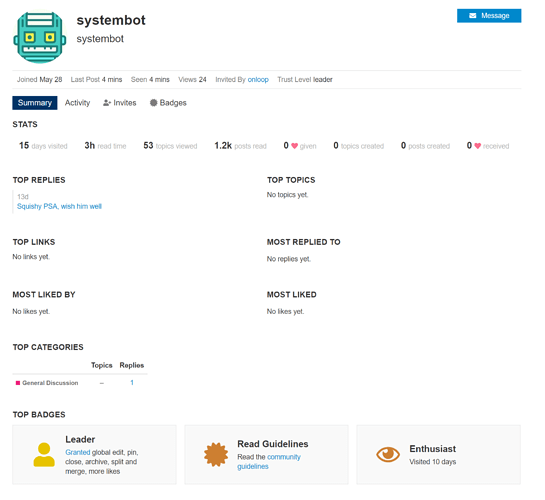
Task: Click the replies count 1 link
Action: tap(132, 383)
